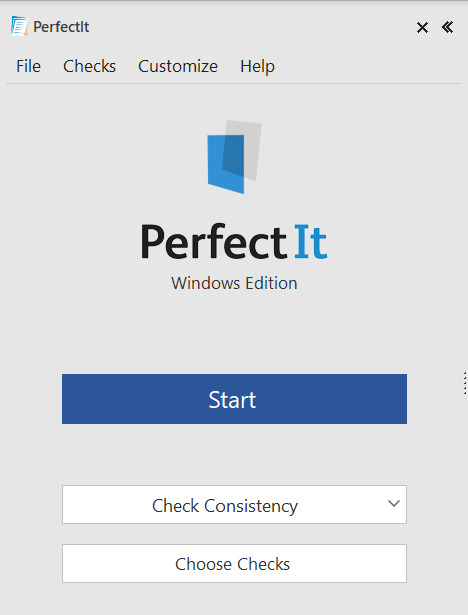The height and width of the screenshot is (615, 468).
Task: Click the "PerfectIt" panel title text
Action: tap(61, 27)
